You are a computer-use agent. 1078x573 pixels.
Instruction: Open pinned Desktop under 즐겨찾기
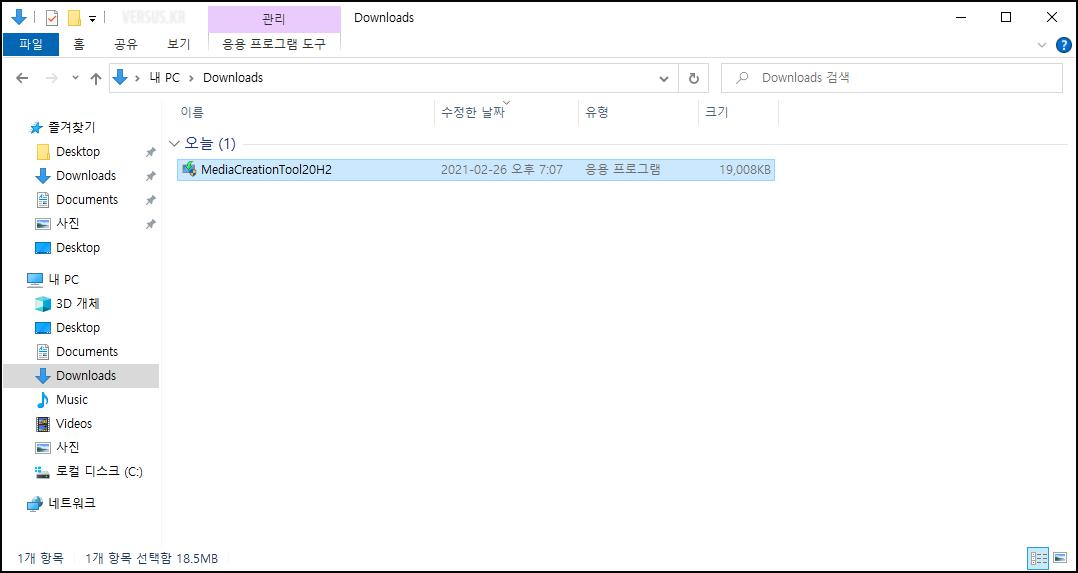click(x=78, y=151)
